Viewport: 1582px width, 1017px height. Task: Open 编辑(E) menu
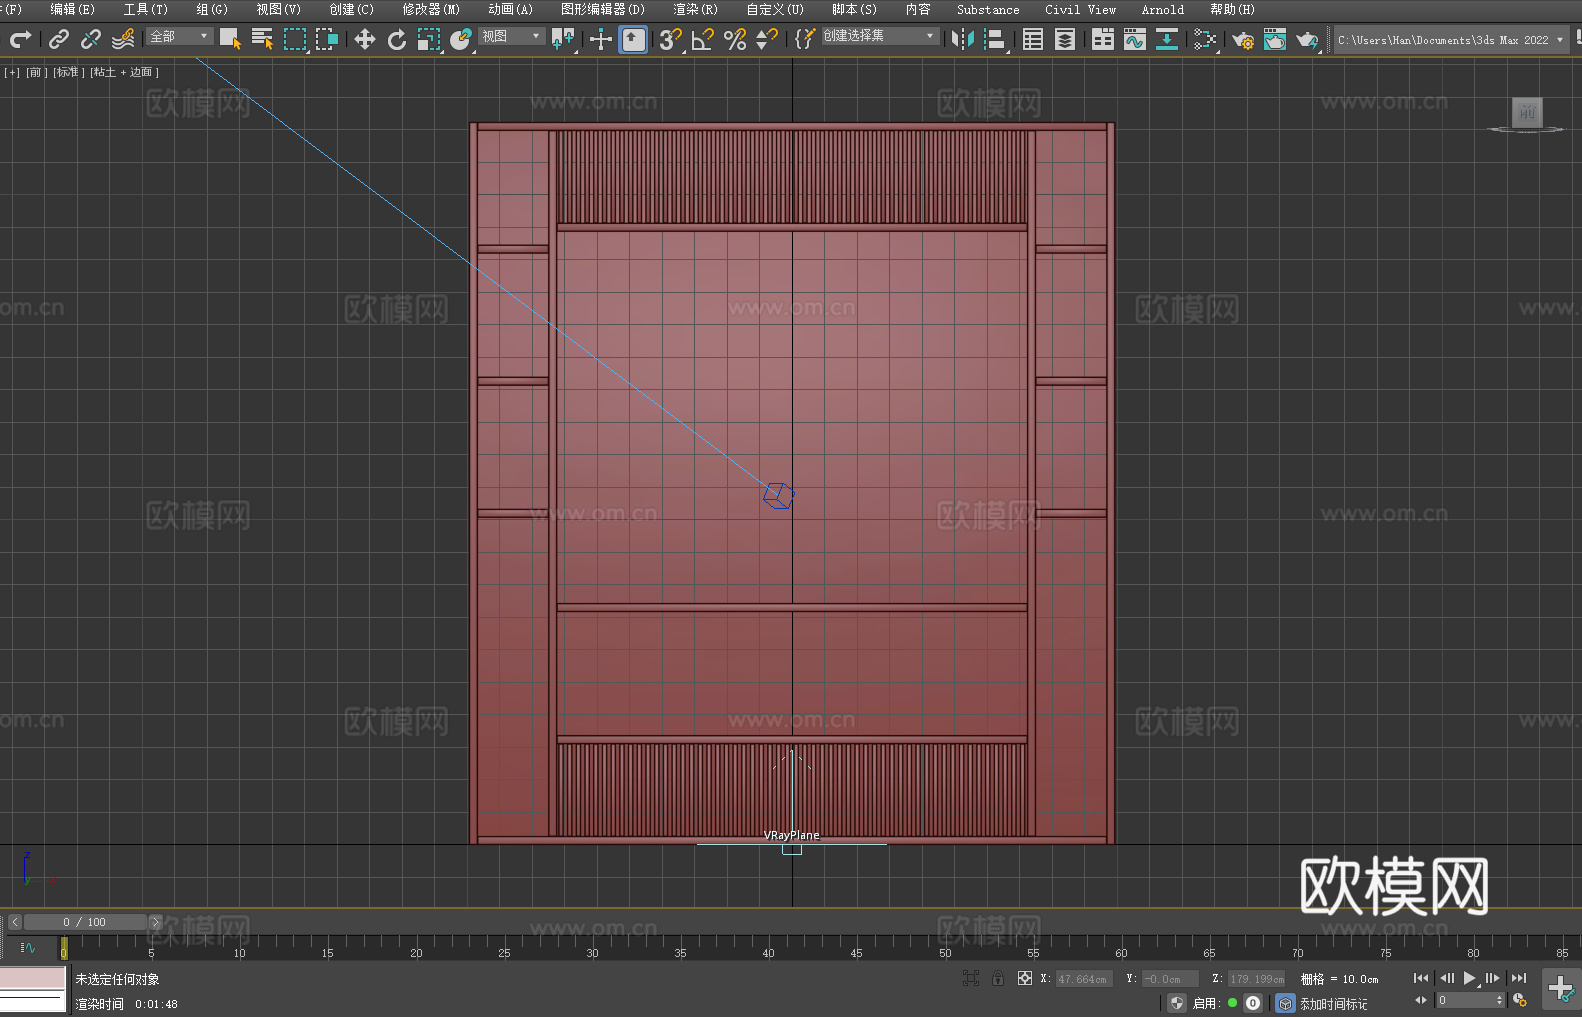[x=72, y=9]
